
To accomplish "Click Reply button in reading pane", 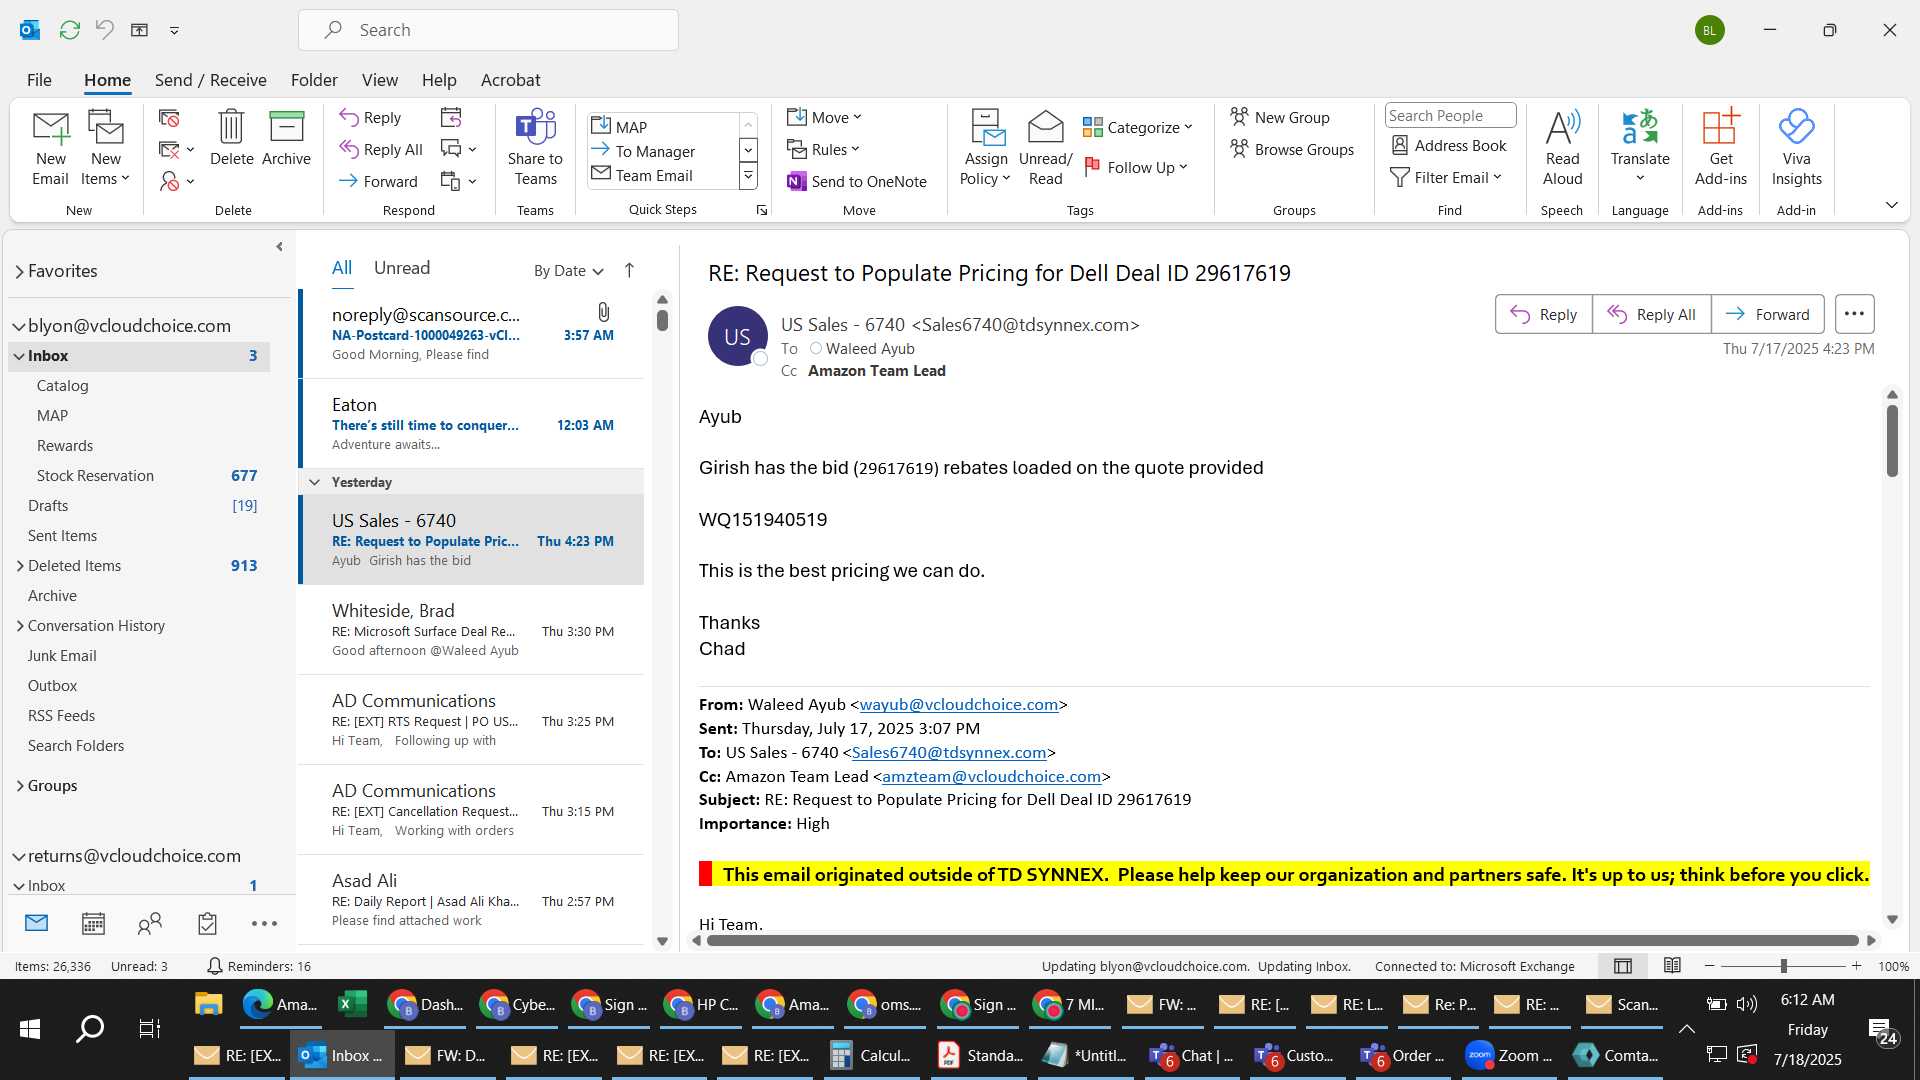I will [1543, 314].
